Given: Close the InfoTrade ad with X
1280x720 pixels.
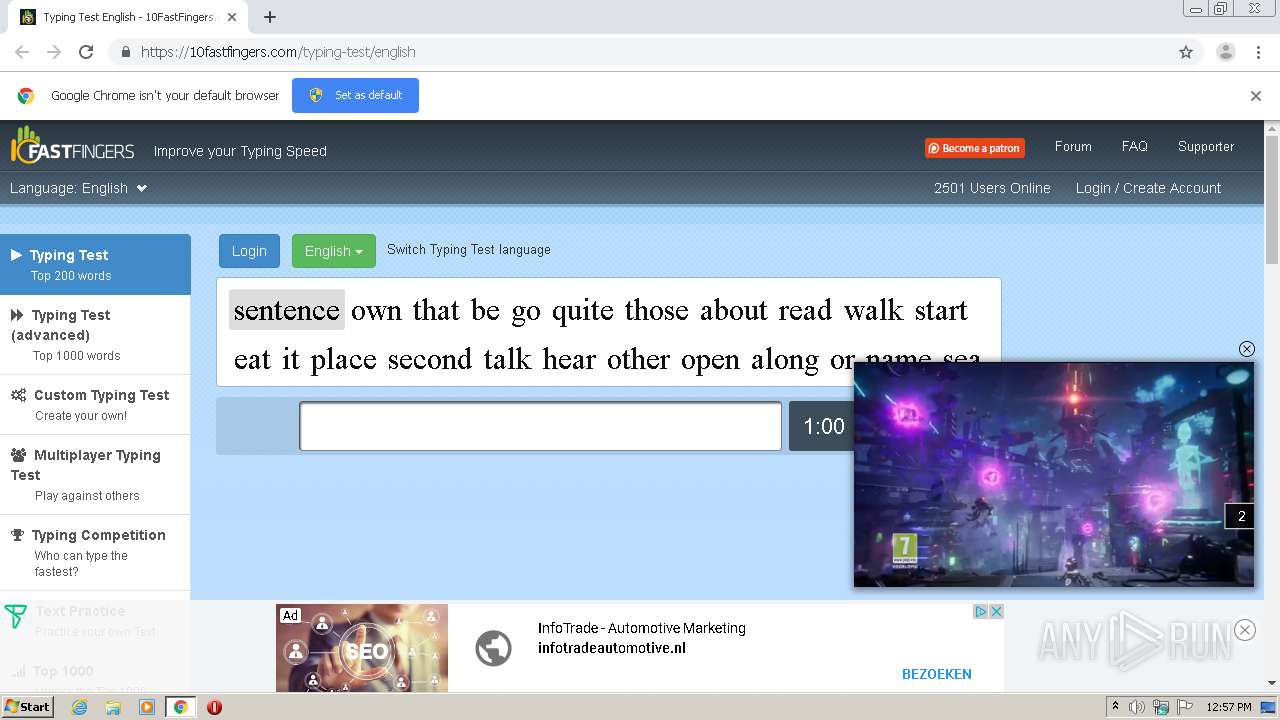Looking at the screenshot, I should pos(996,612).
